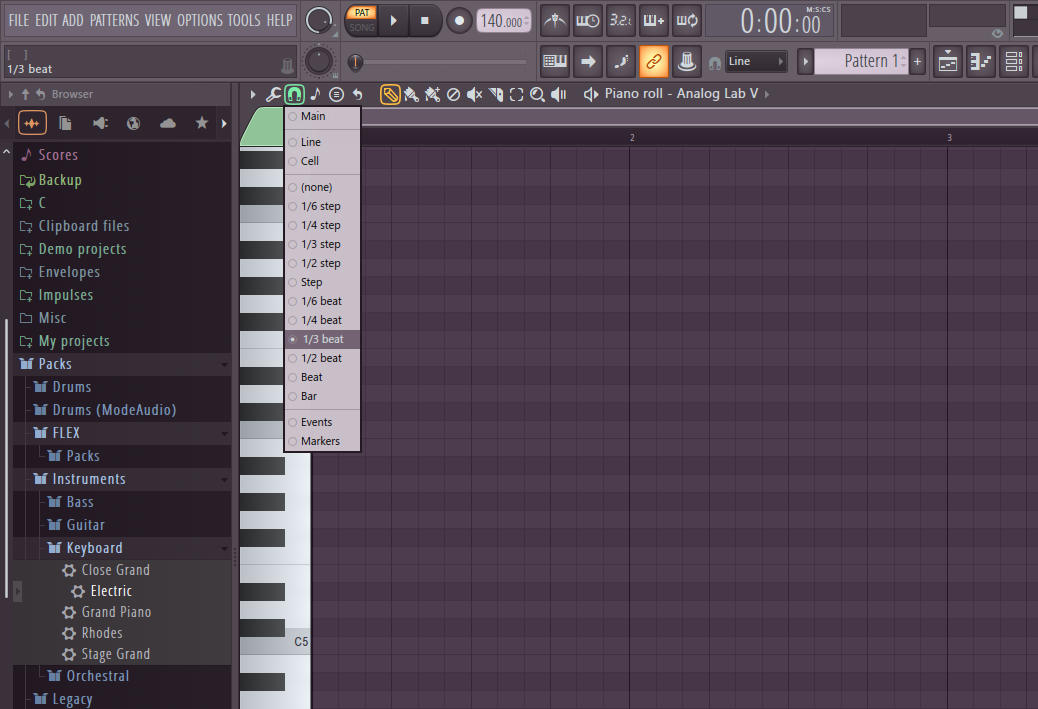Toggle the orange link multilink button
This screenshot has height=709, width=1038.
[x=653, y=61]
